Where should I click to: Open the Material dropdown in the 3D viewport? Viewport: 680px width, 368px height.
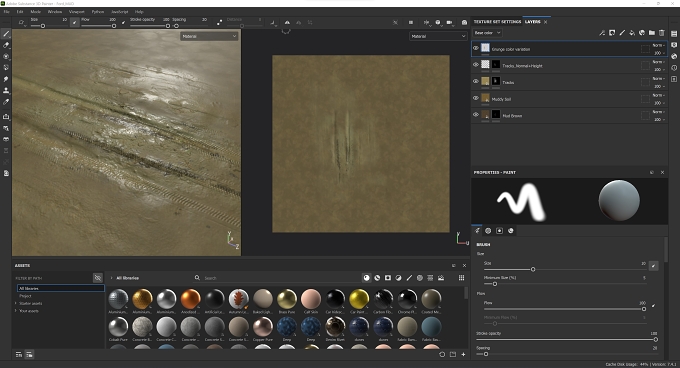click(209, 36)
